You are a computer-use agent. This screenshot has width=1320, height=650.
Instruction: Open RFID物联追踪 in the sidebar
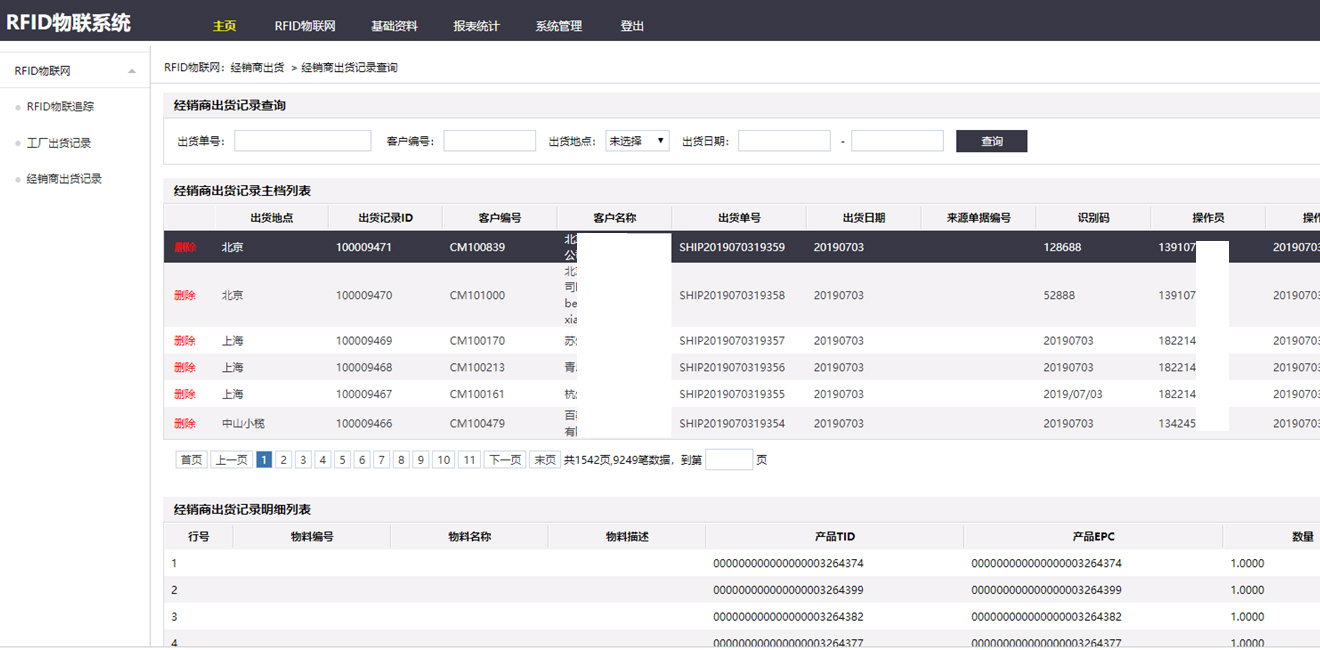pyautogui.click(x=60, y=106)
